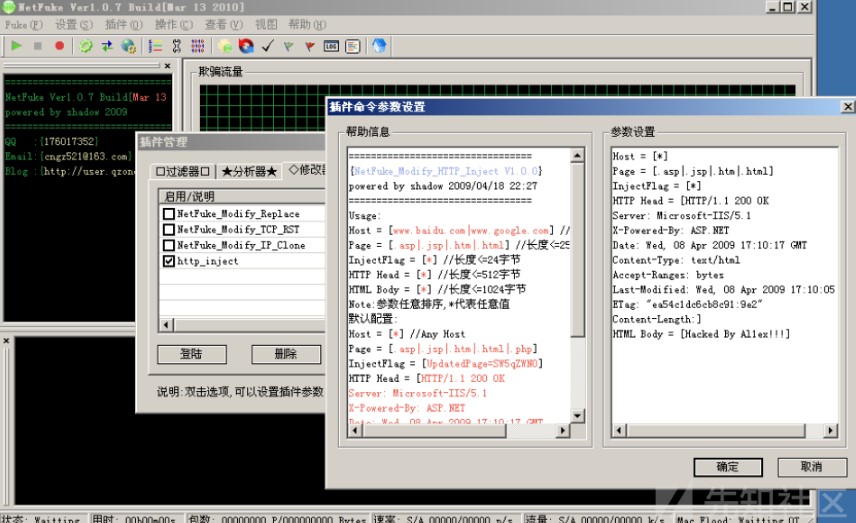Click parameter settings scroll right arrow
Image resolution: width=856 pixels, height=523 pixels.
click(x=830, y=430)
